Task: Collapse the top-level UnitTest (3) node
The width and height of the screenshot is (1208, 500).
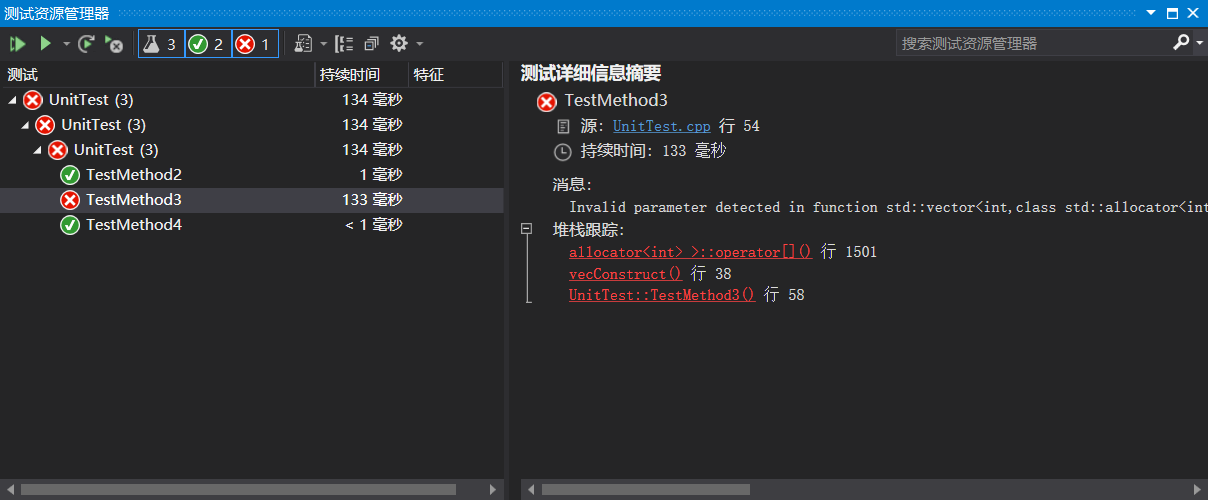Action: 12,100
